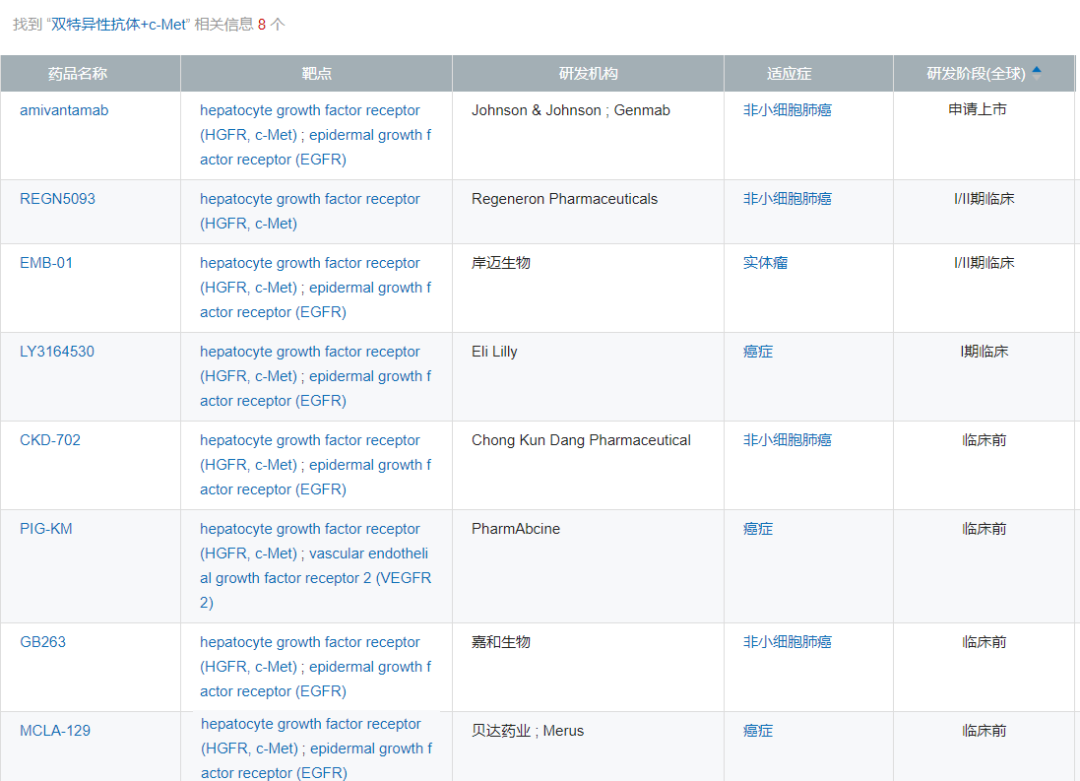The width and height of the screenshot is (1080, 781).
Task: Select REGN5093's I/II期临床 stage cell
Action: pos(984,212)
